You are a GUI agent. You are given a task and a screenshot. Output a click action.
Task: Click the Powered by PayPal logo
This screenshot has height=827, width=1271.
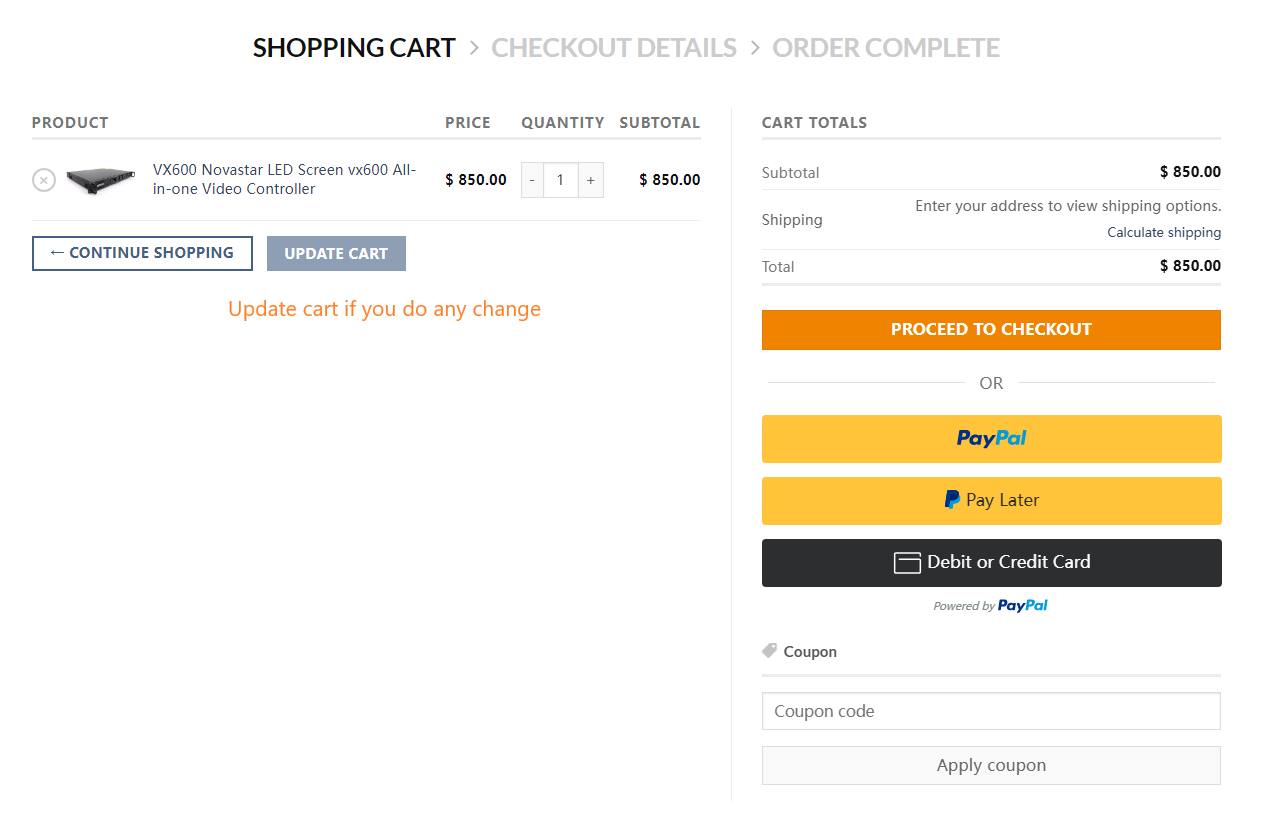[x=1022, y=606]
